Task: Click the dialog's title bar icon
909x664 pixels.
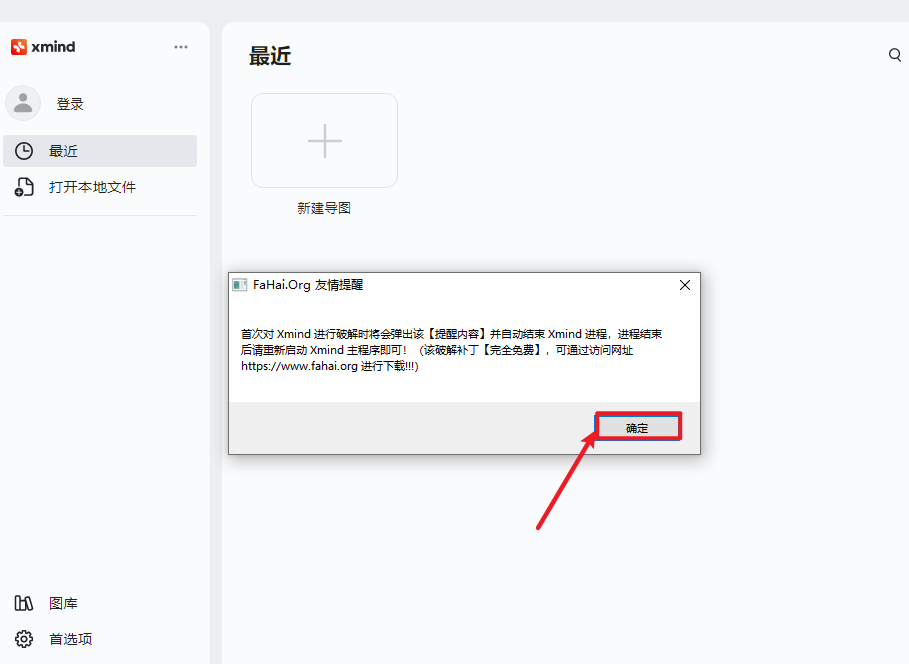Action: click(240, 285)
